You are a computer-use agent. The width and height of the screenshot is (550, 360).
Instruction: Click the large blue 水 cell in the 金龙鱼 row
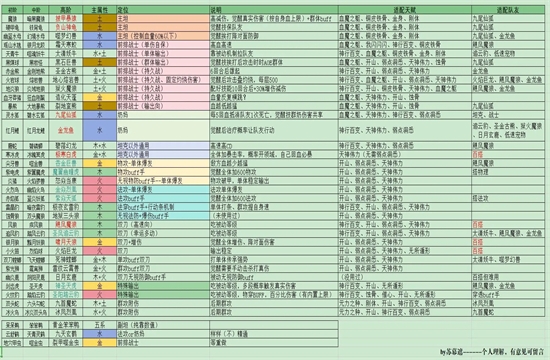[x=100, y=131]
